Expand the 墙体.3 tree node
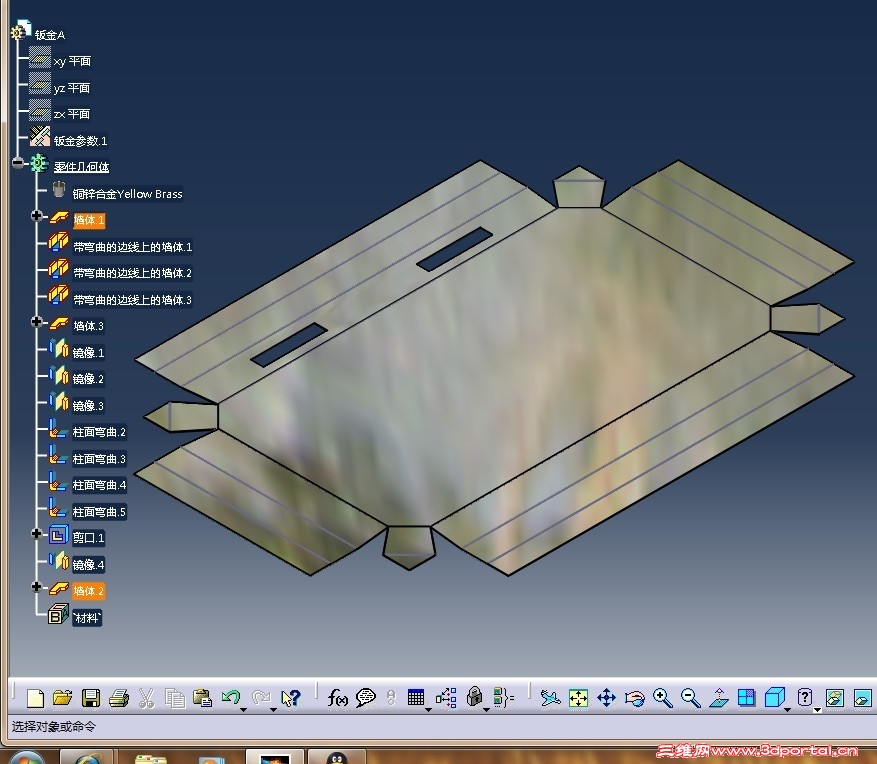Image resolution: width=877 pixels, height=764 pixels. (x=37, y=322)
